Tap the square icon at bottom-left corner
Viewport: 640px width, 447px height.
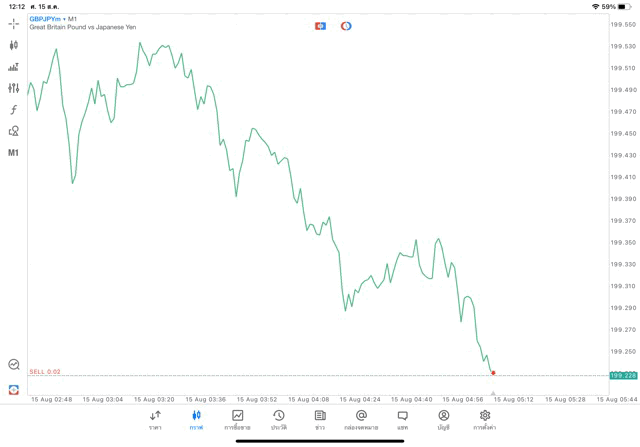[14, 390]
